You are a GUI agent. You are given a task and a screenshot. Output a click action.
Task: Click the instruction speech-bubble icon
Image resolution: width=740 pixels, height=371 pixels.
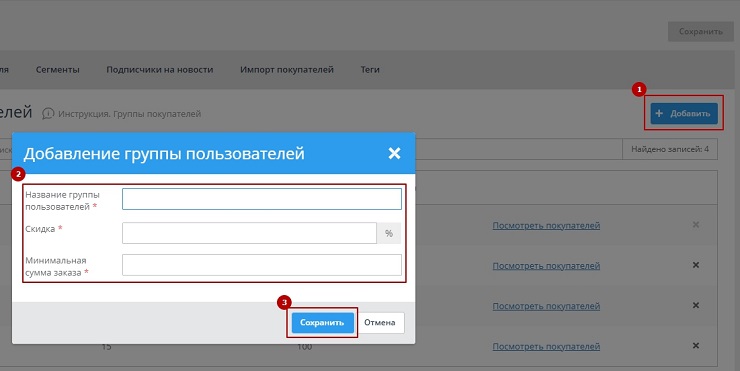[48, 114]
